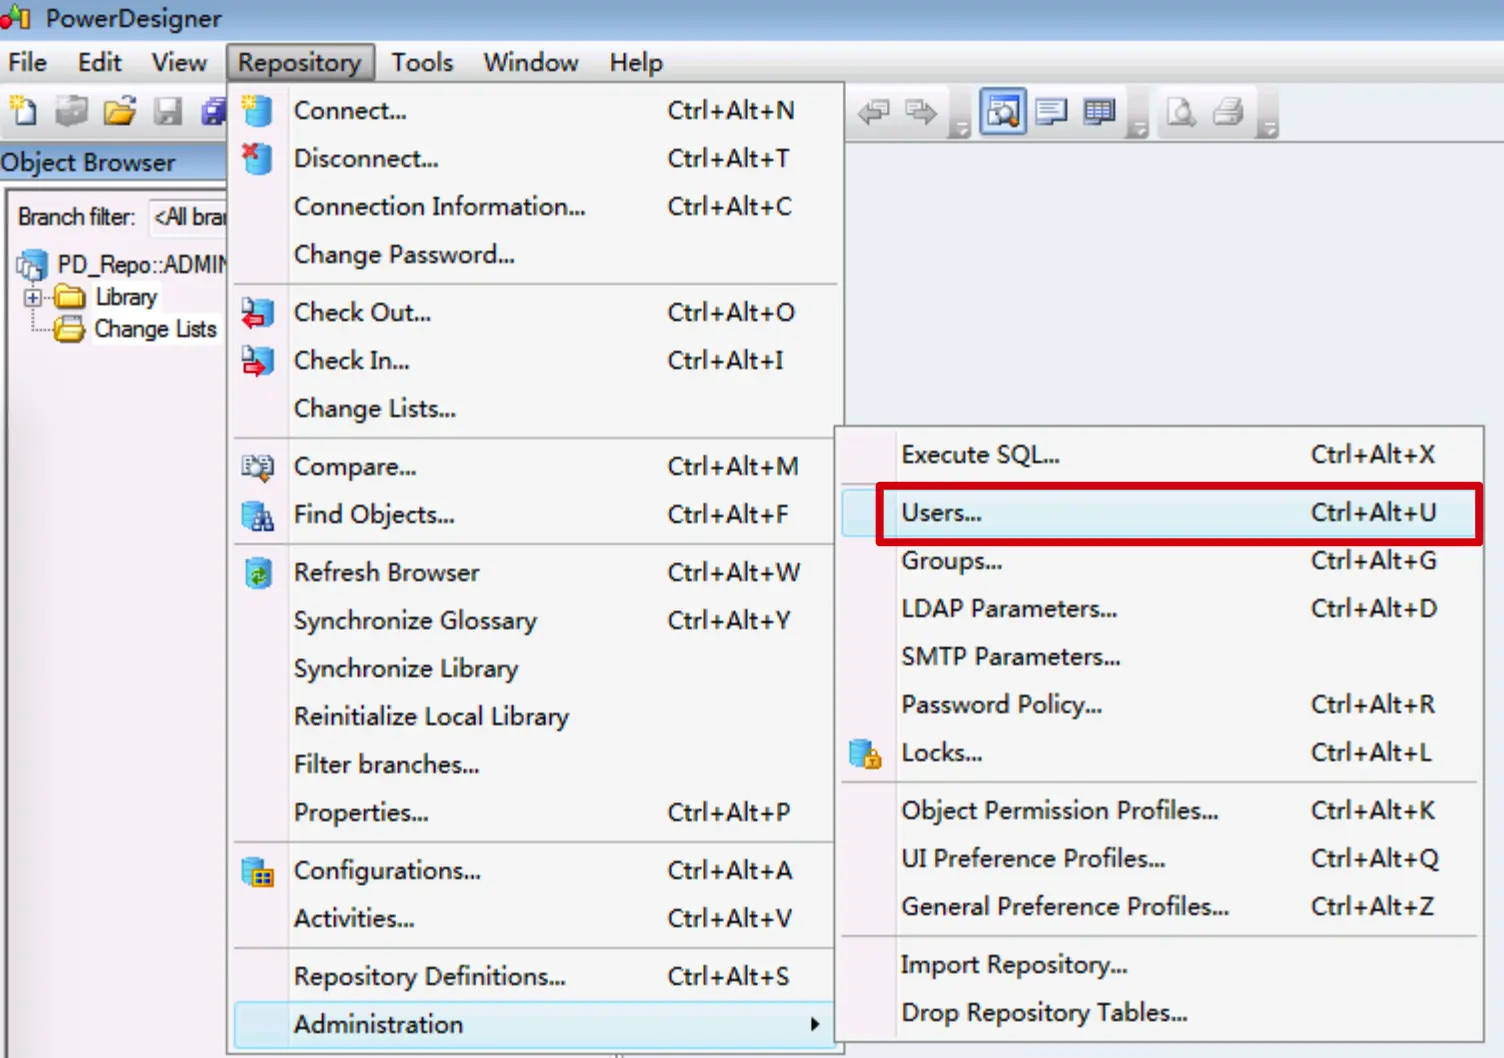Open UI Preference Profiles... entry

click(1160, 859)
